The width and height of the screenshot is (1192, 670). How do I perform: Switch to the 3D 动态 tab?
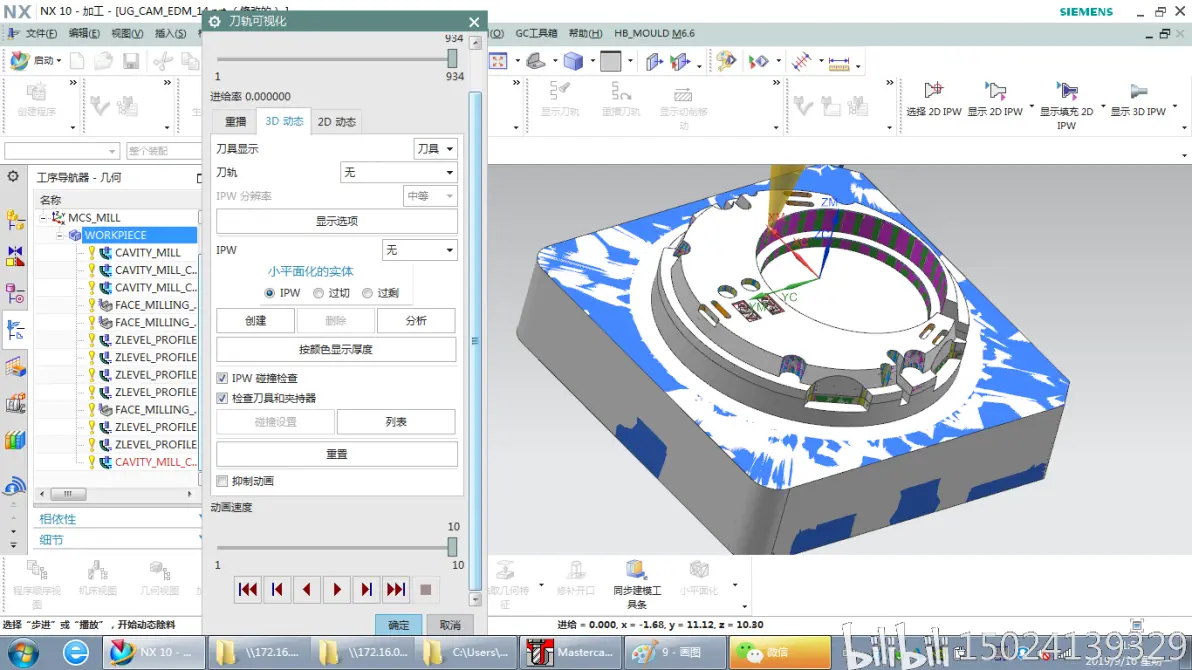tap(284, 122)
